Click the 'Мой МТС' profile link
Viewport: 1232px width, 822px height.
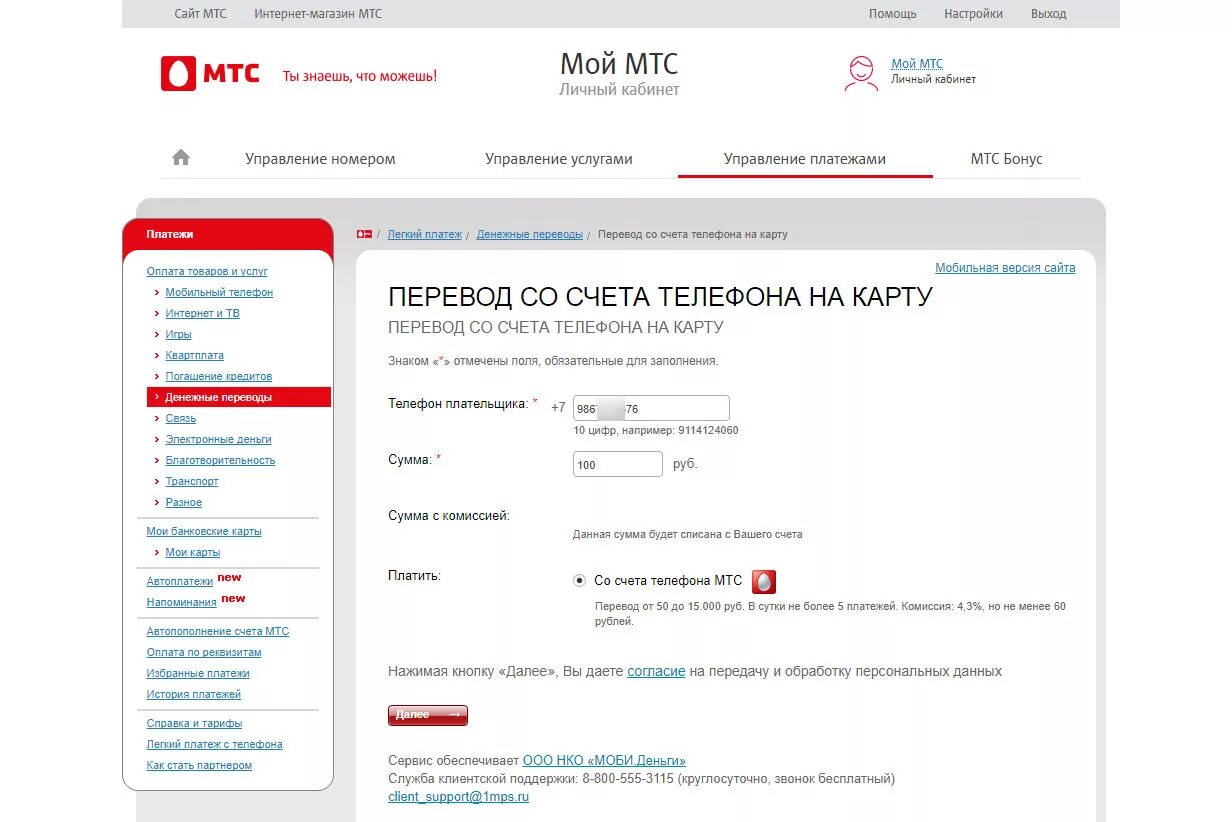click(x=917, y=64)
